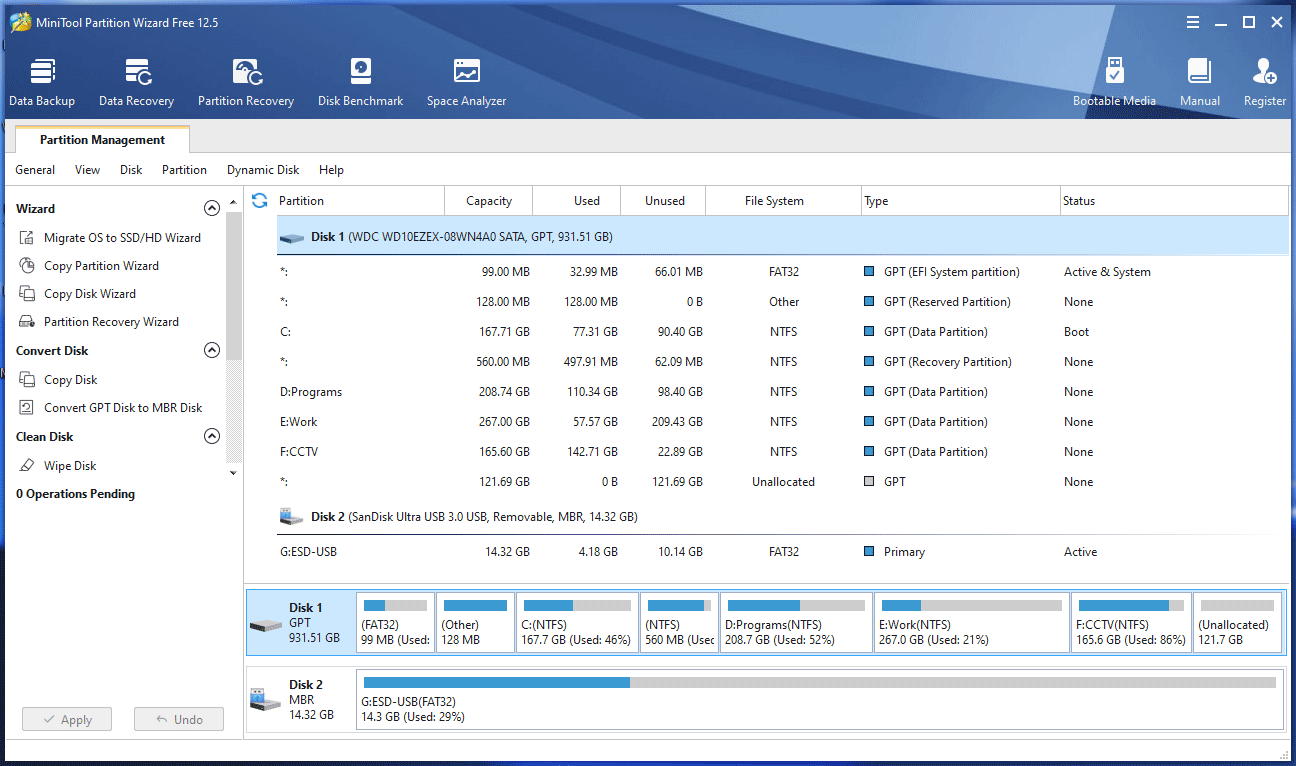This screenshot has width=1296, height=766.
Task: Click the Apply button
Action: 67,719
